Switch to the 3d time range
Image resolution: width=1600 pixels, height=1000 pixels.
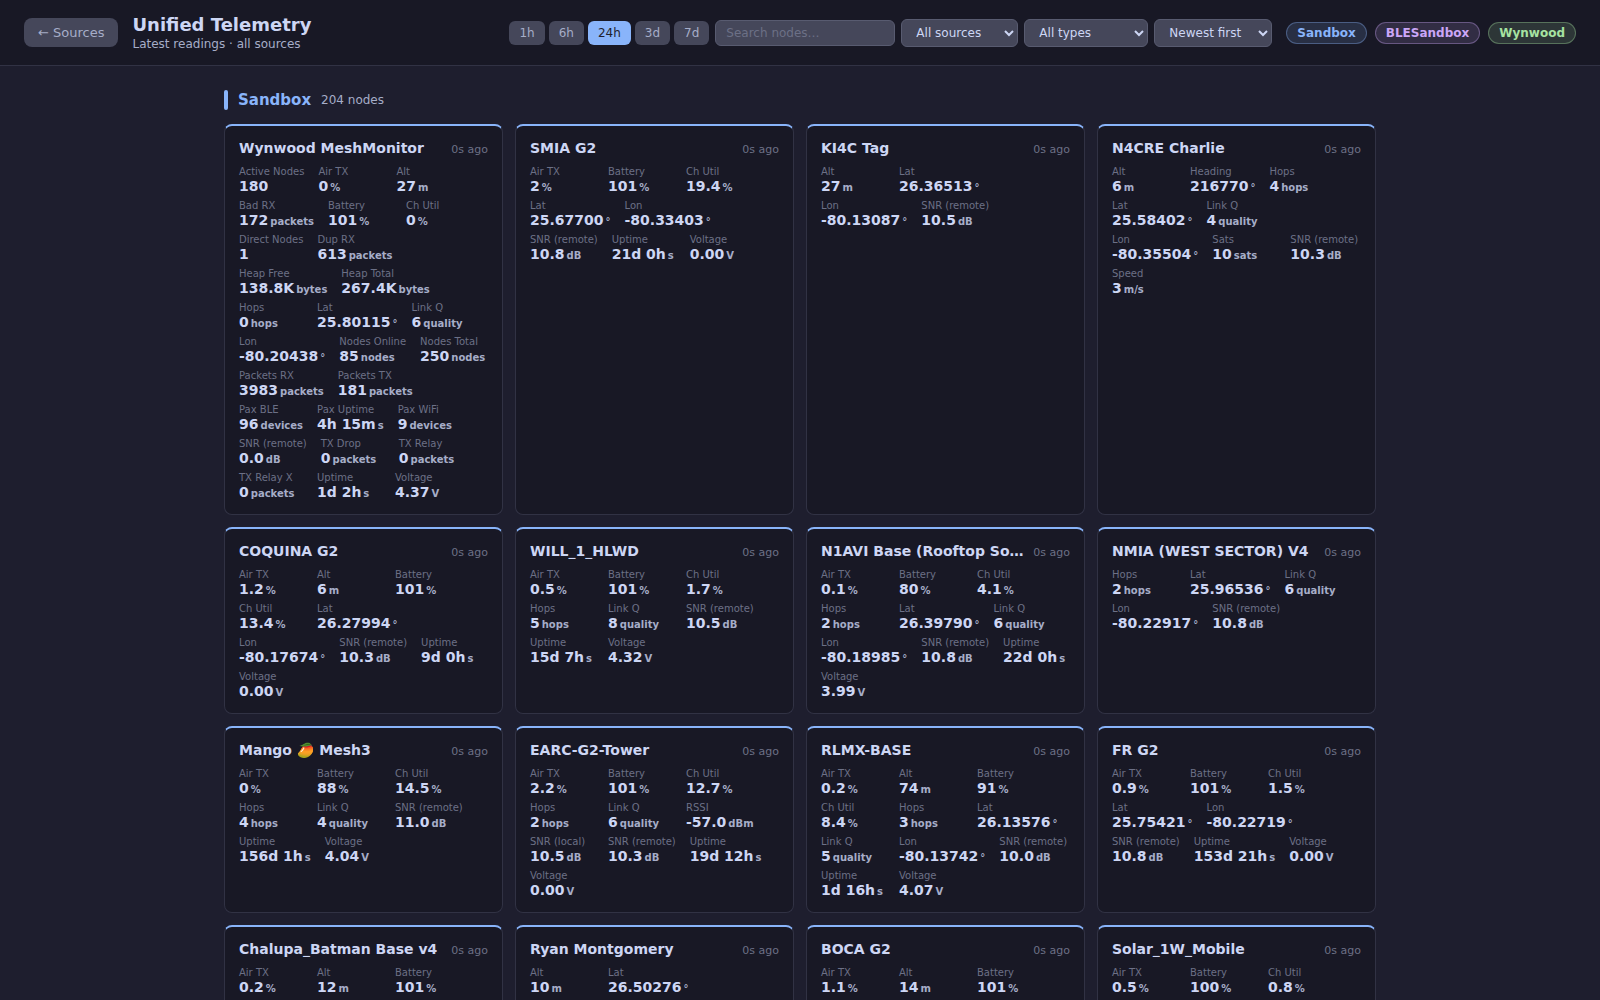652,32
